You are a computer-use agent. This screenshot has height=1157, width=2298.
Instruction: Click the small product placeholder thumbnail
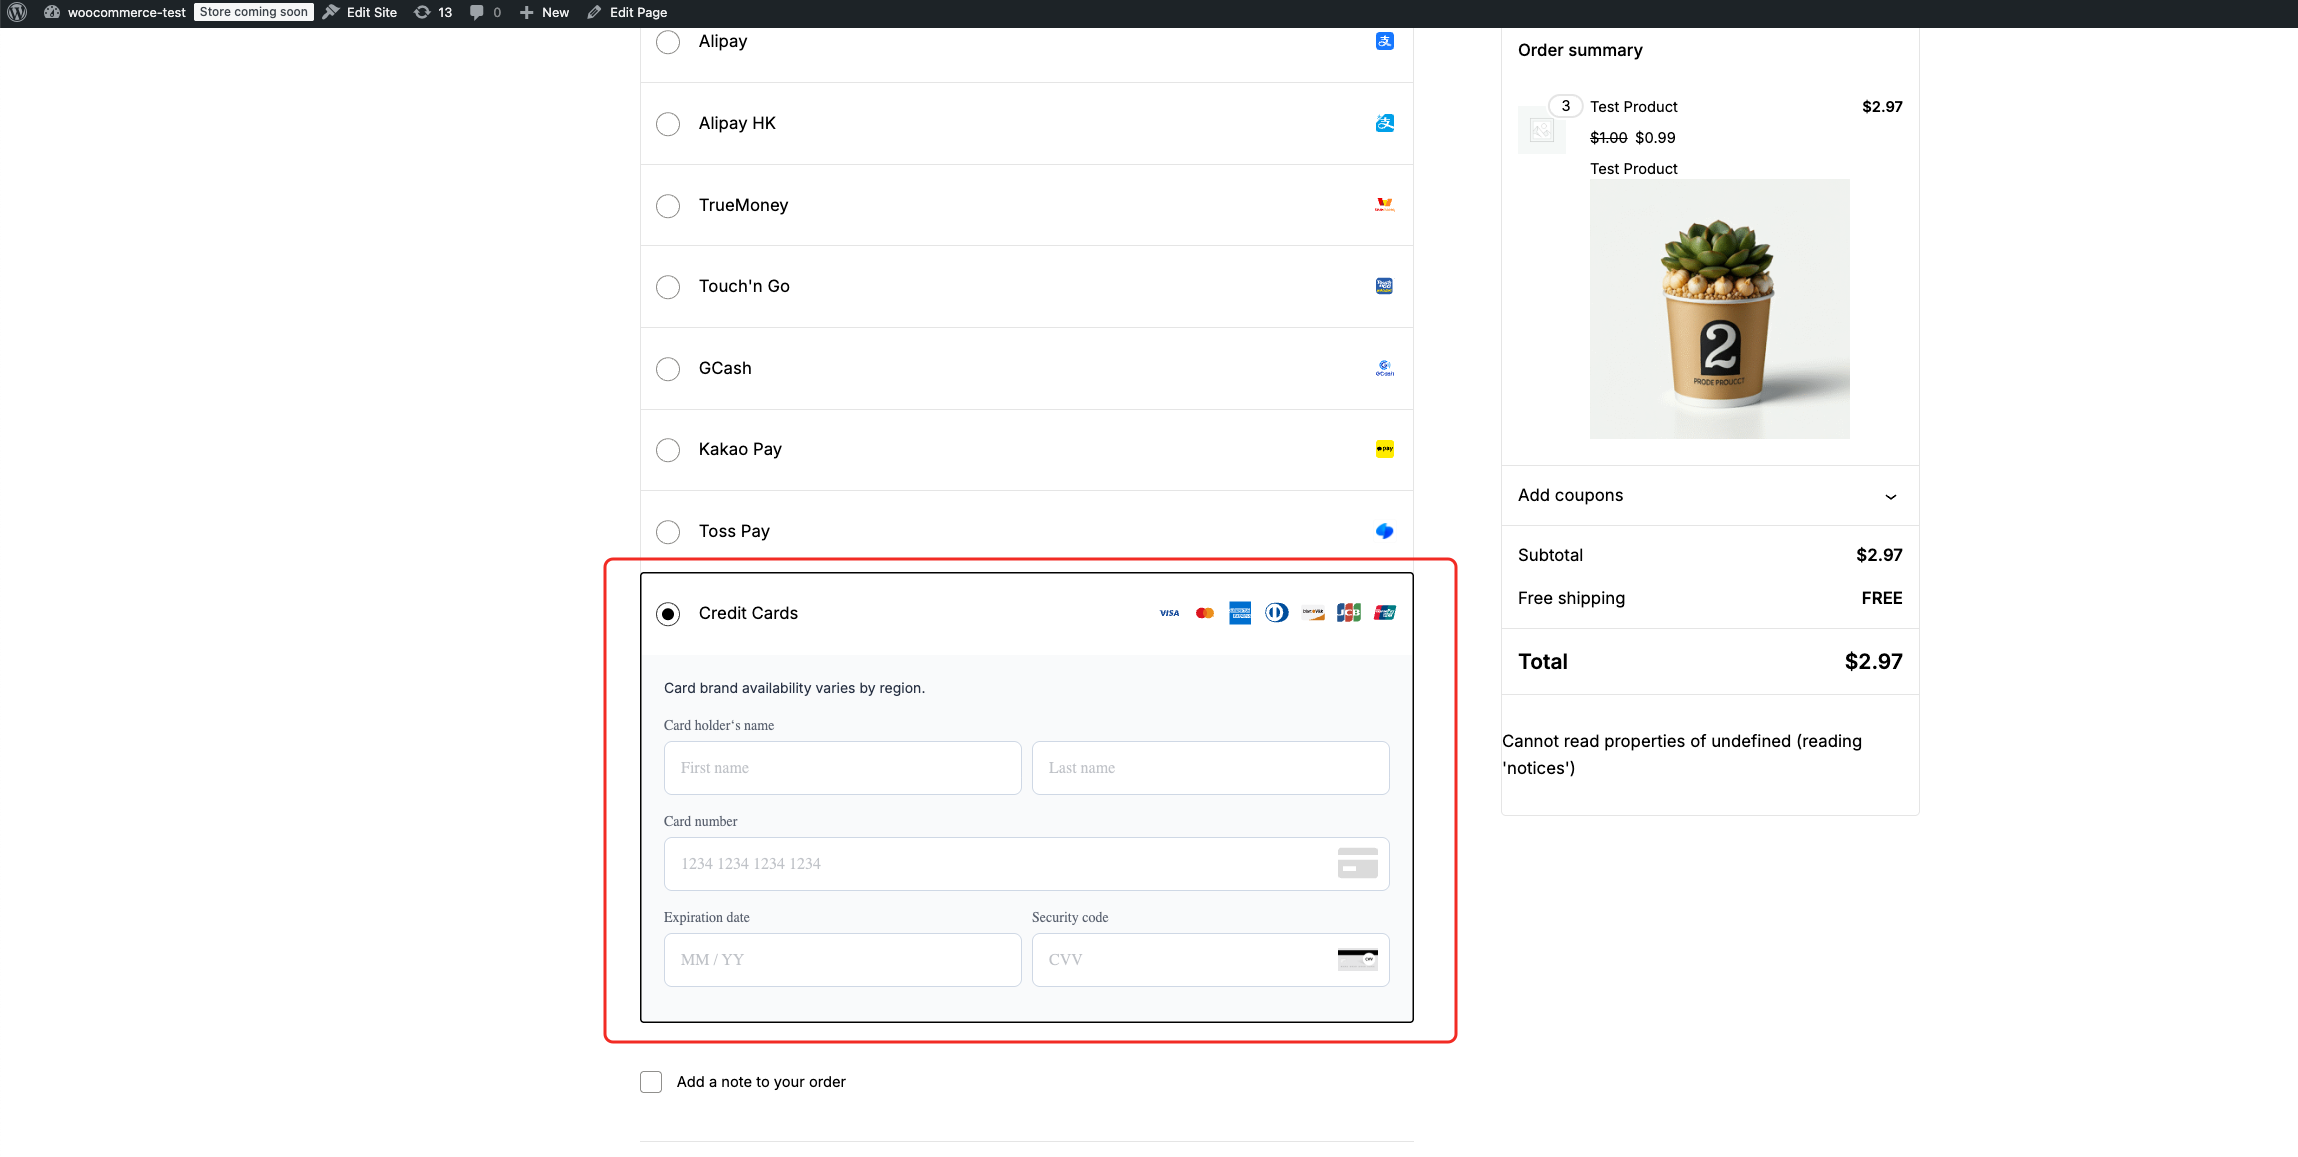1542,130
